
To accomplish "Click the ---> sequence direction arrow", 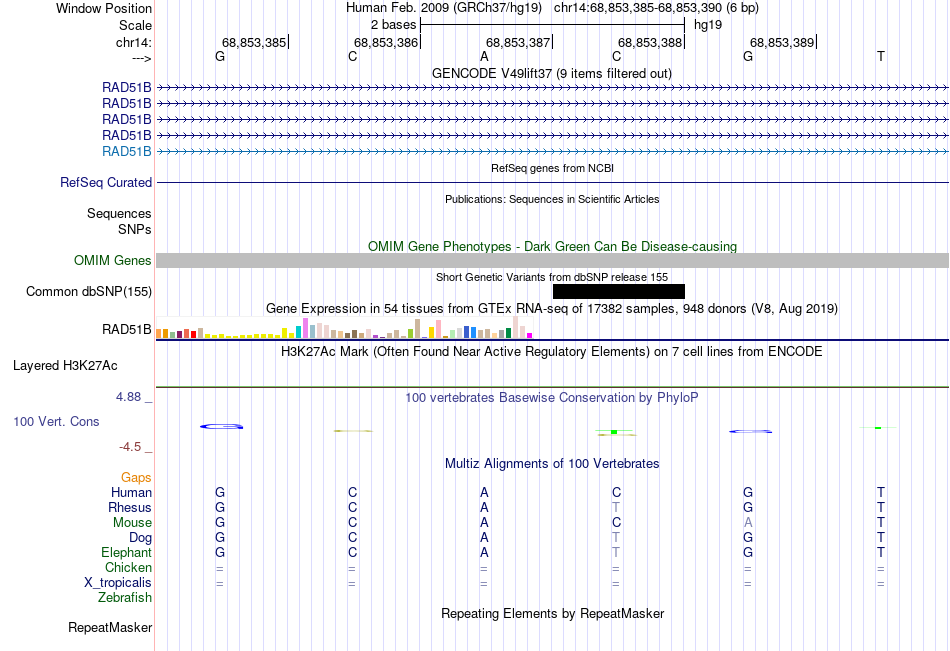I will [142, 58].
